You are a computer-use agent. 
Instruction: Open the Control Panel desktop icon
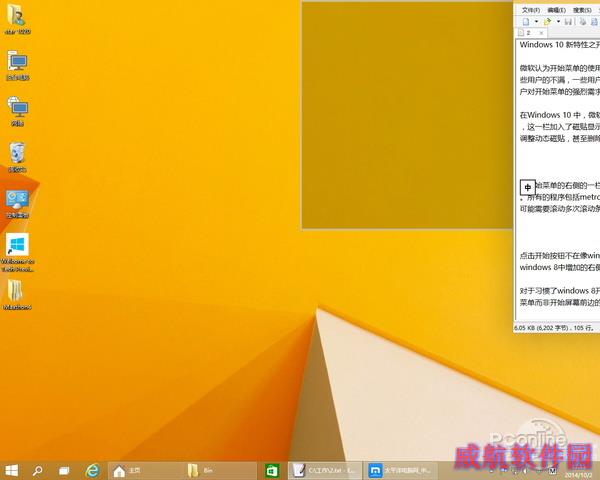[17, 200]
